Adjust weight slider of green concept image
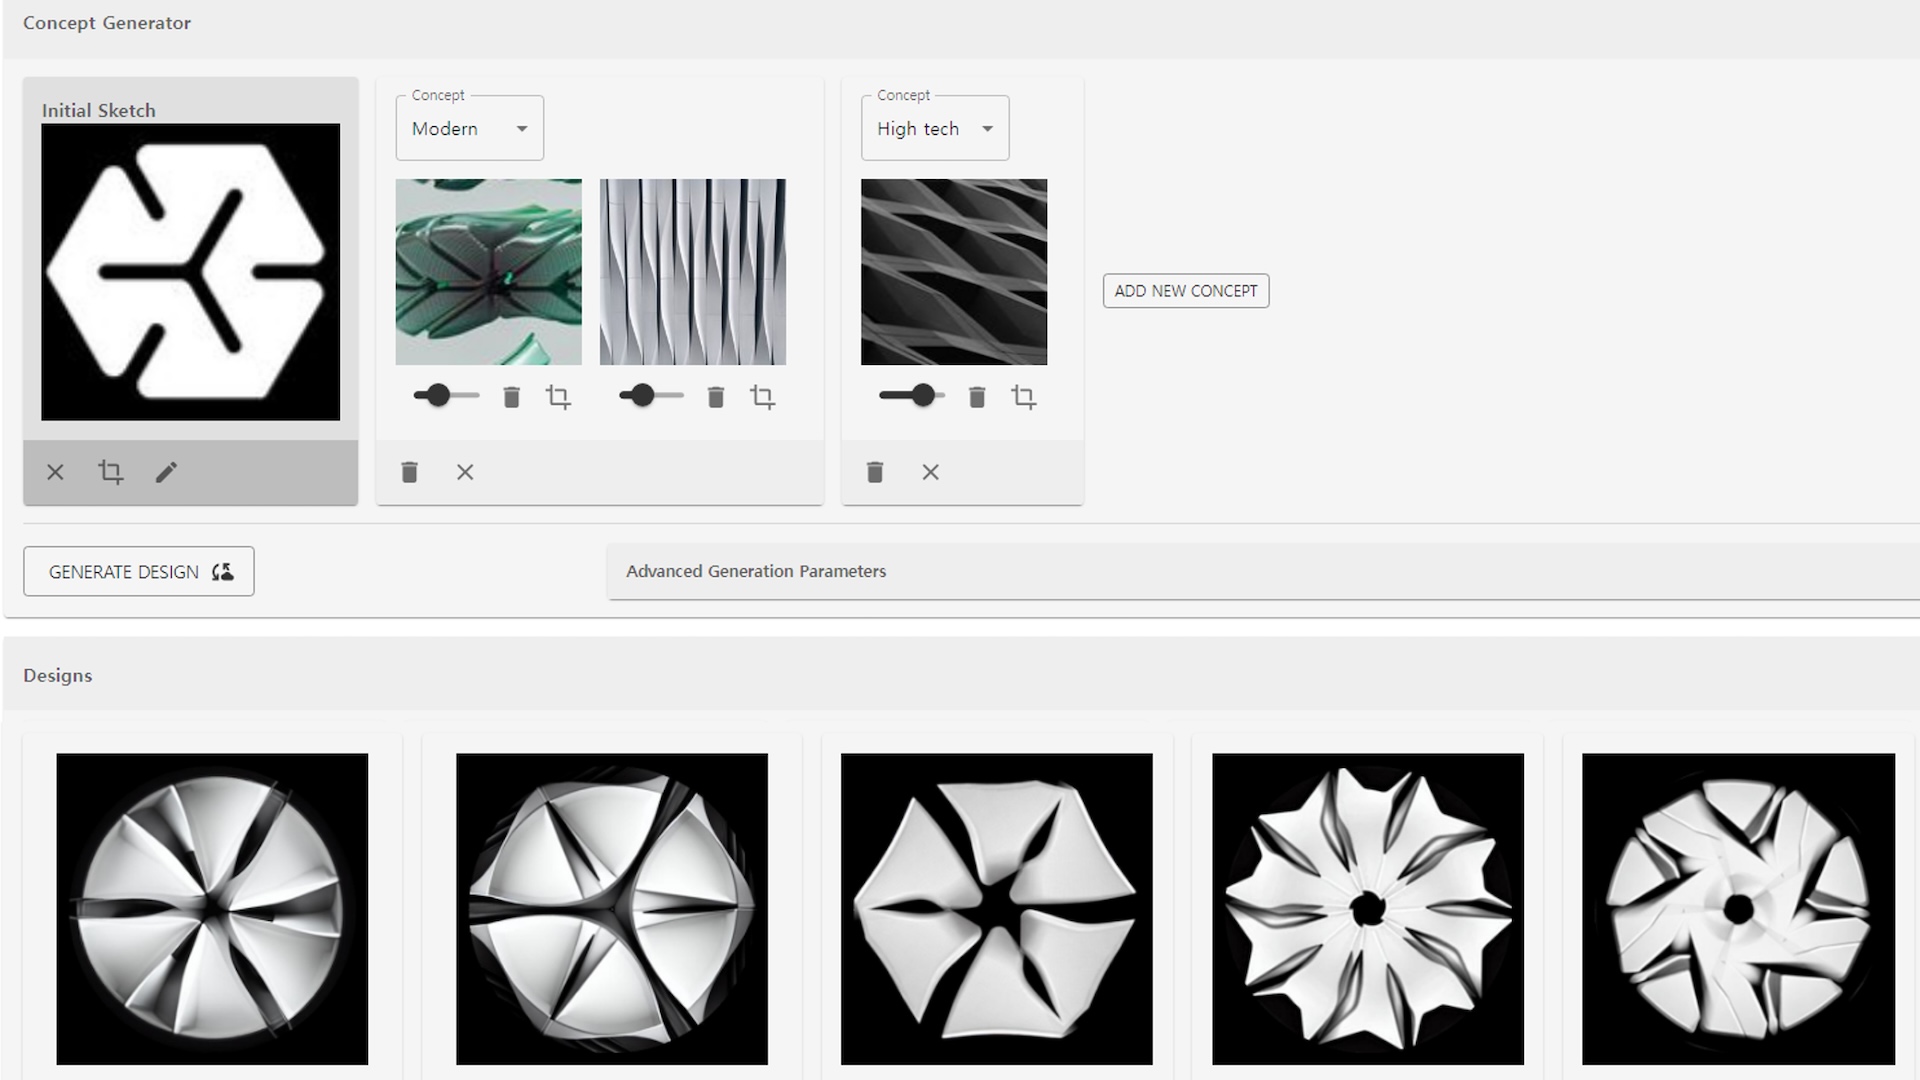This screenshot has width=1920, height=1080. tap(438, 396)
